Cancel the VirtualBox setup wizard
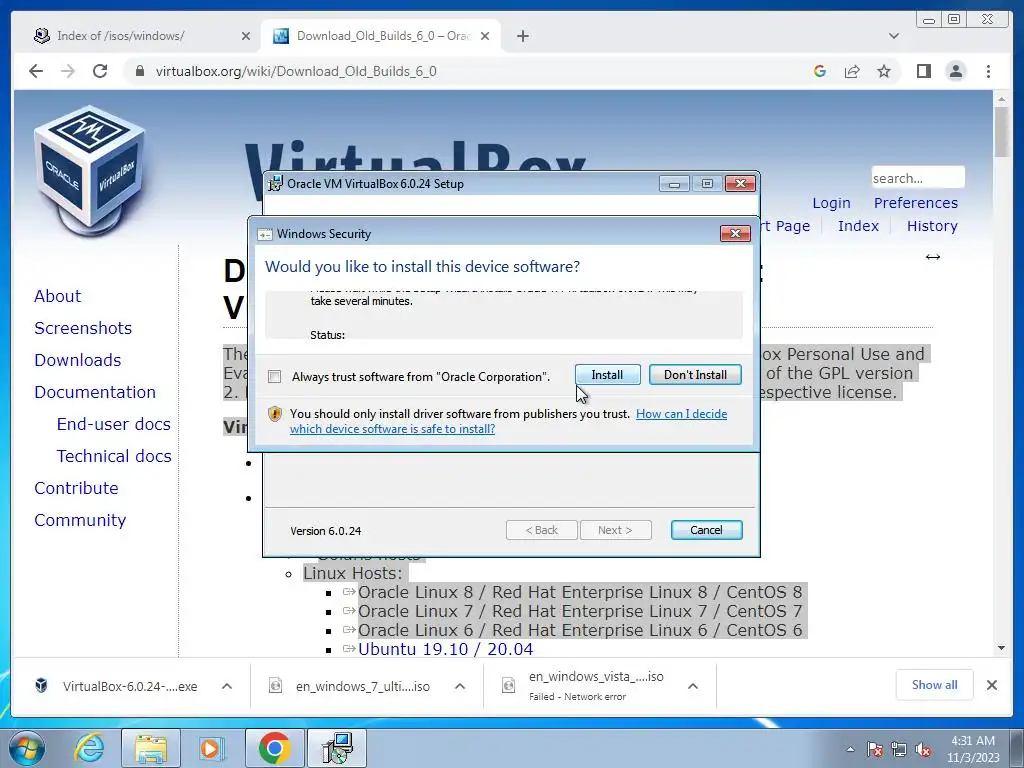 click(706, 530)
